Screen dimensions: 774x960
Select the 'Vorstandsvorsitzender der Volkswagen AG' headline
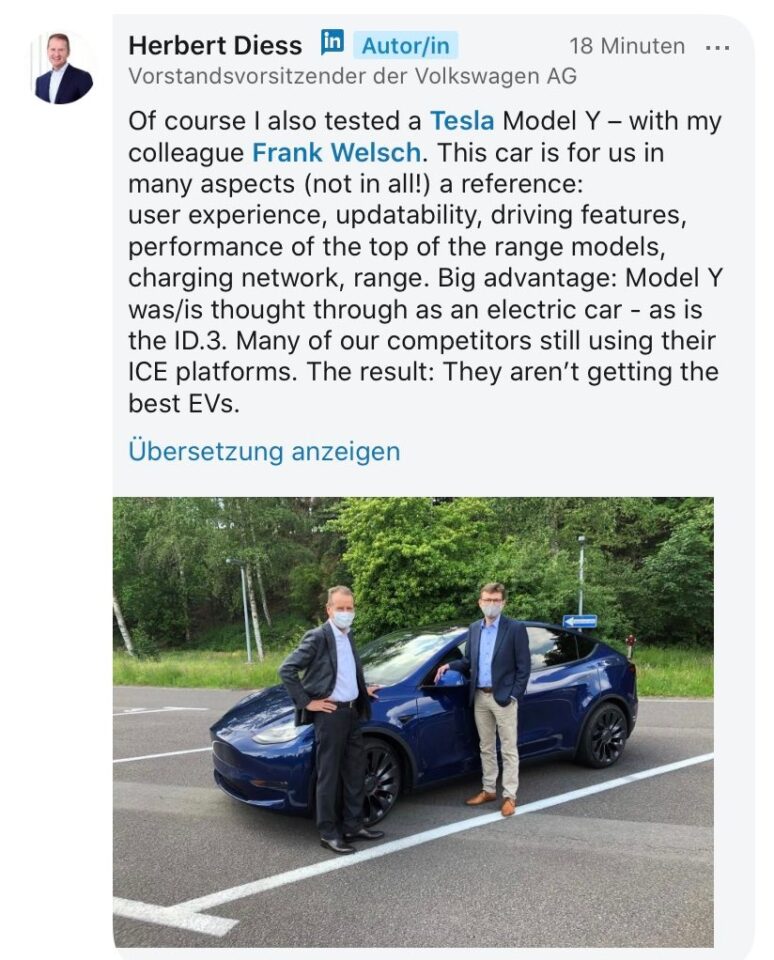352,76
